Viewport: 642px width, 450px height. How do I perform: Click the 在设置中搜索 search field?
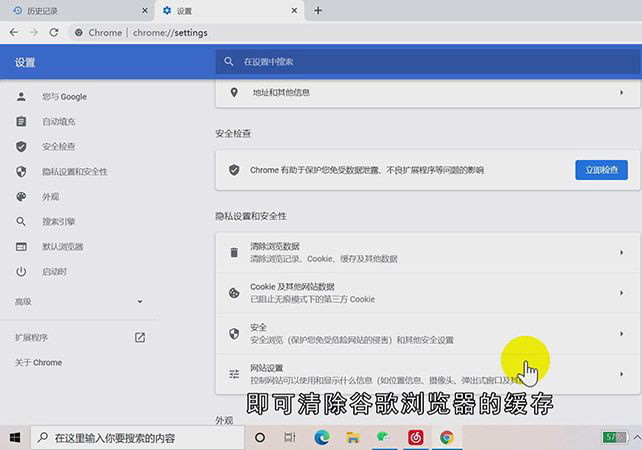(428, 62)
